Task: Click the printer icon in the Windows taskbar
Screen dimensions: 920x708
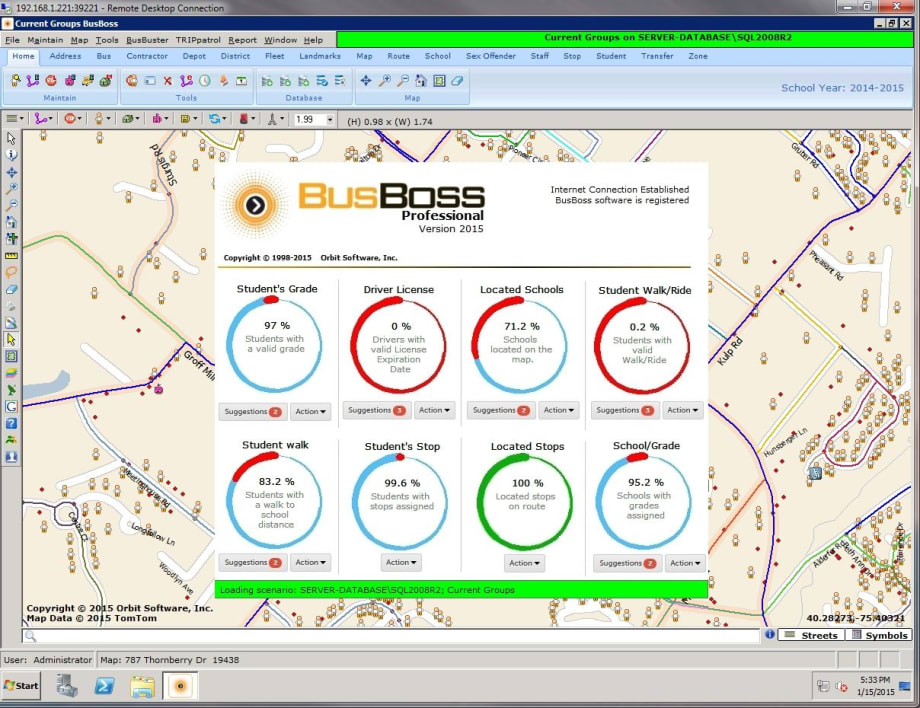Action: [68, 686]
